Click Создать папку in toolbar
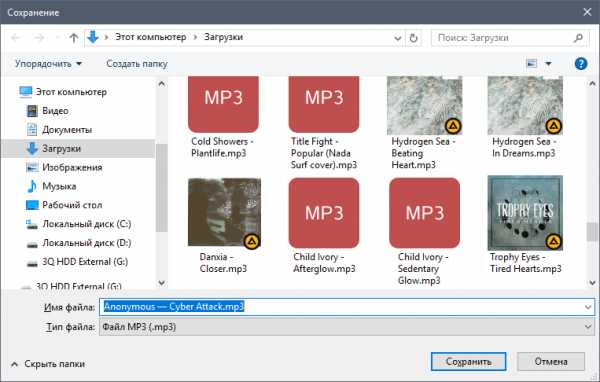Screen dimensions: 600x382 [x=137, y=64]
